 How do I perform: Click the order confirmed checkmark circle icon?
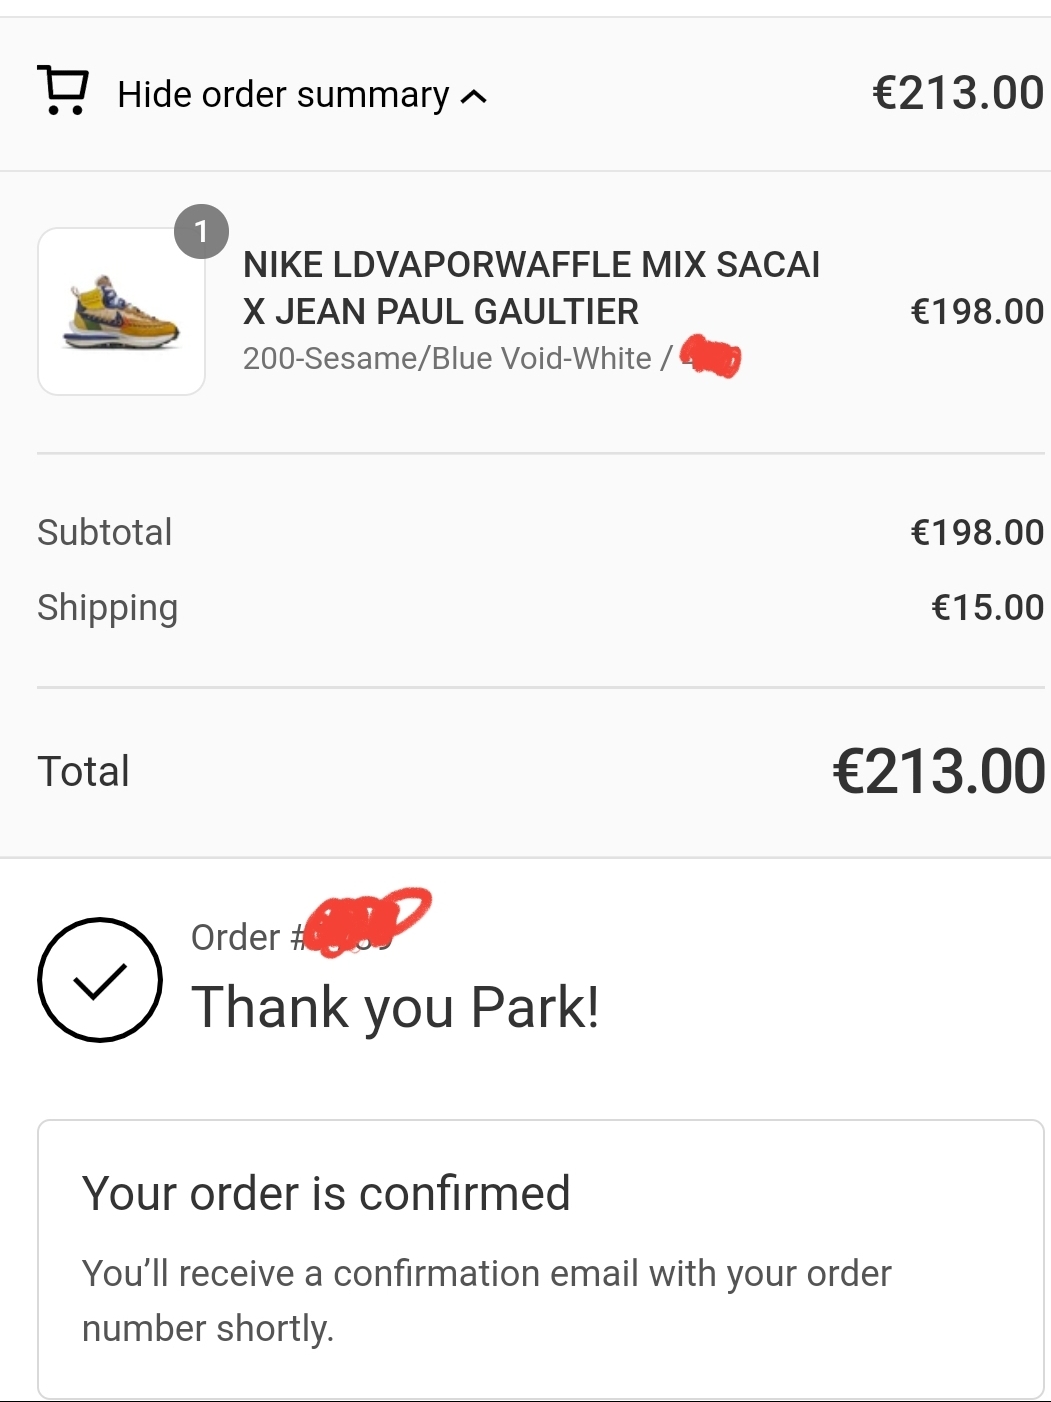[100, 980]
